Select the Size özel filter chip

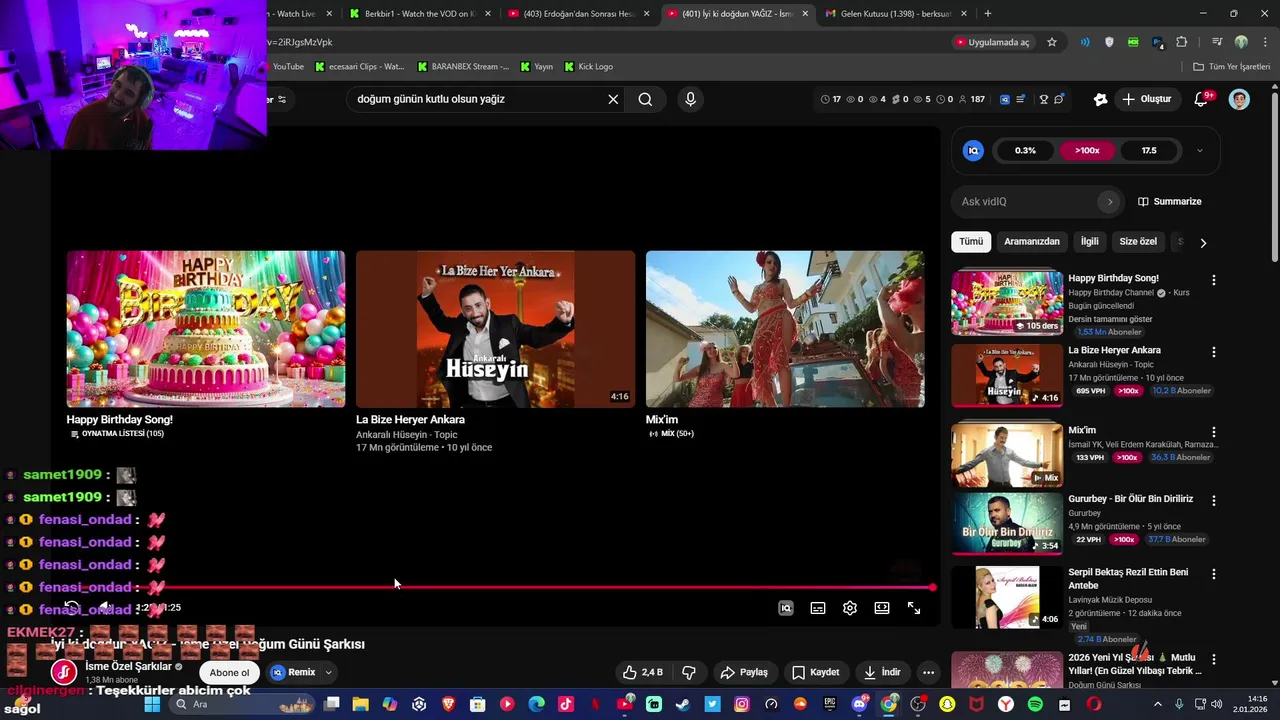(1138, 242)
